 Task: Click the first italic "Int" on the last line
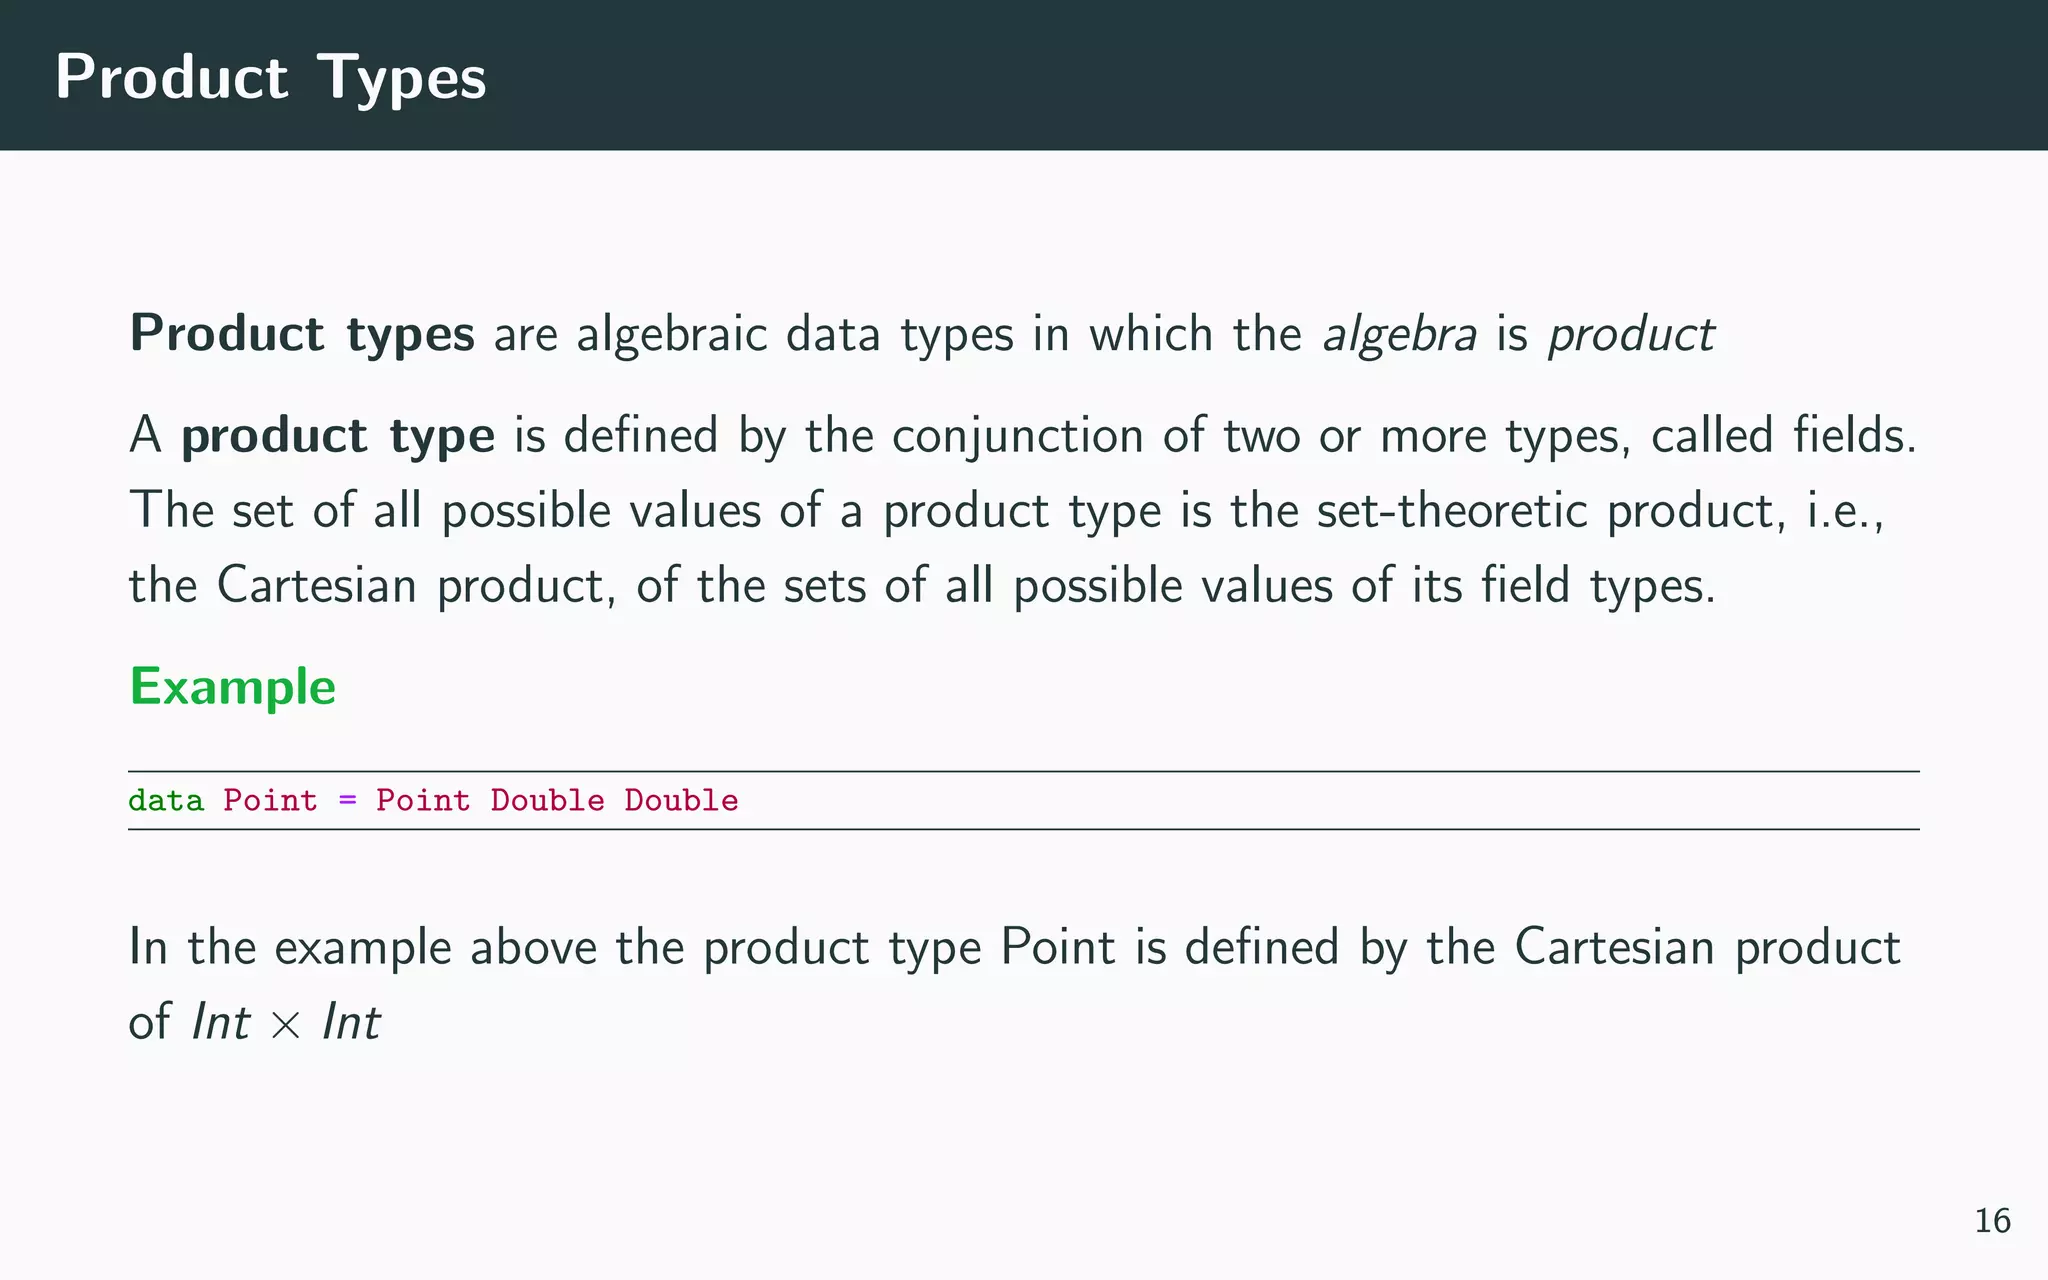point(220,1023)
